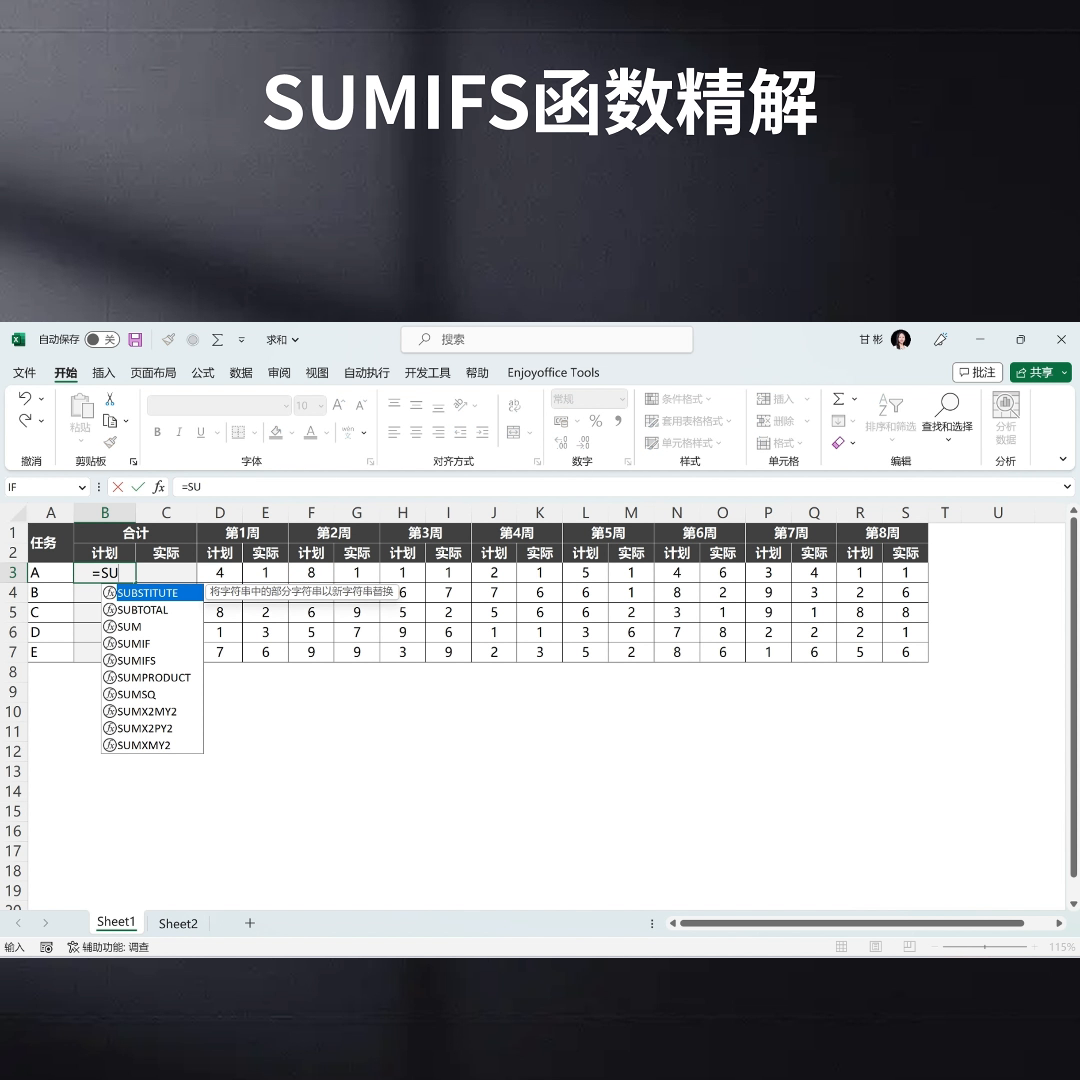Viewport: 1080px width, 1080px height.
Task: Switch to page layout view icon
Action: 875,947
